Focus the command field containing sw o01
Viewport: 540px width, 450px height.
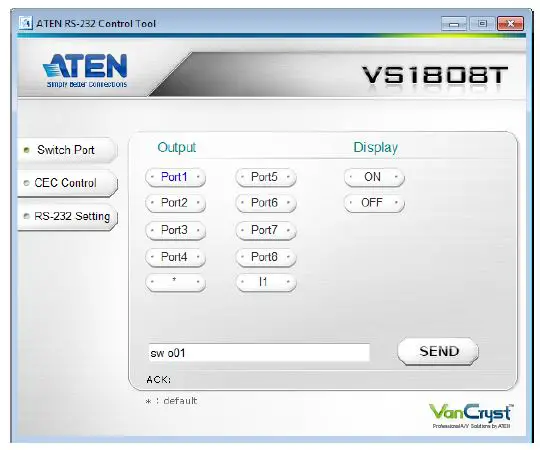click(x=259, y=353)
